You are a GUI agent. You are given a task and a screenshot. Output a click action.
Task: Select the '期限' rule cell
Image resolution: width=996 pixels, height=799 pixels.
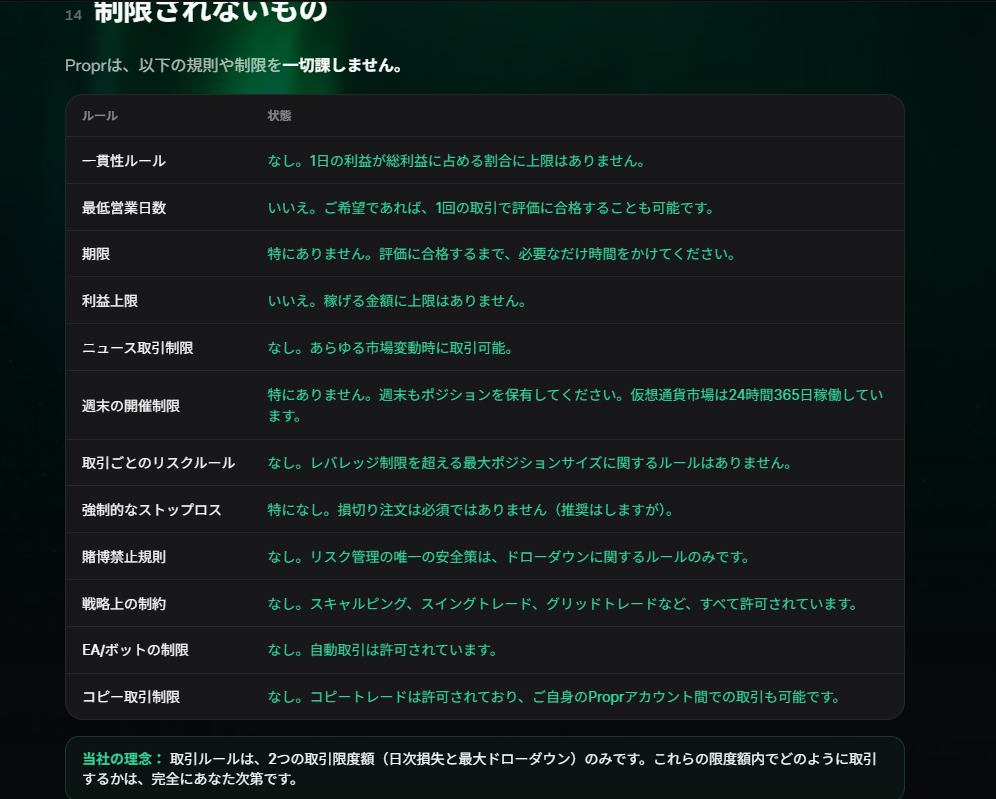(x=96, y=254)
